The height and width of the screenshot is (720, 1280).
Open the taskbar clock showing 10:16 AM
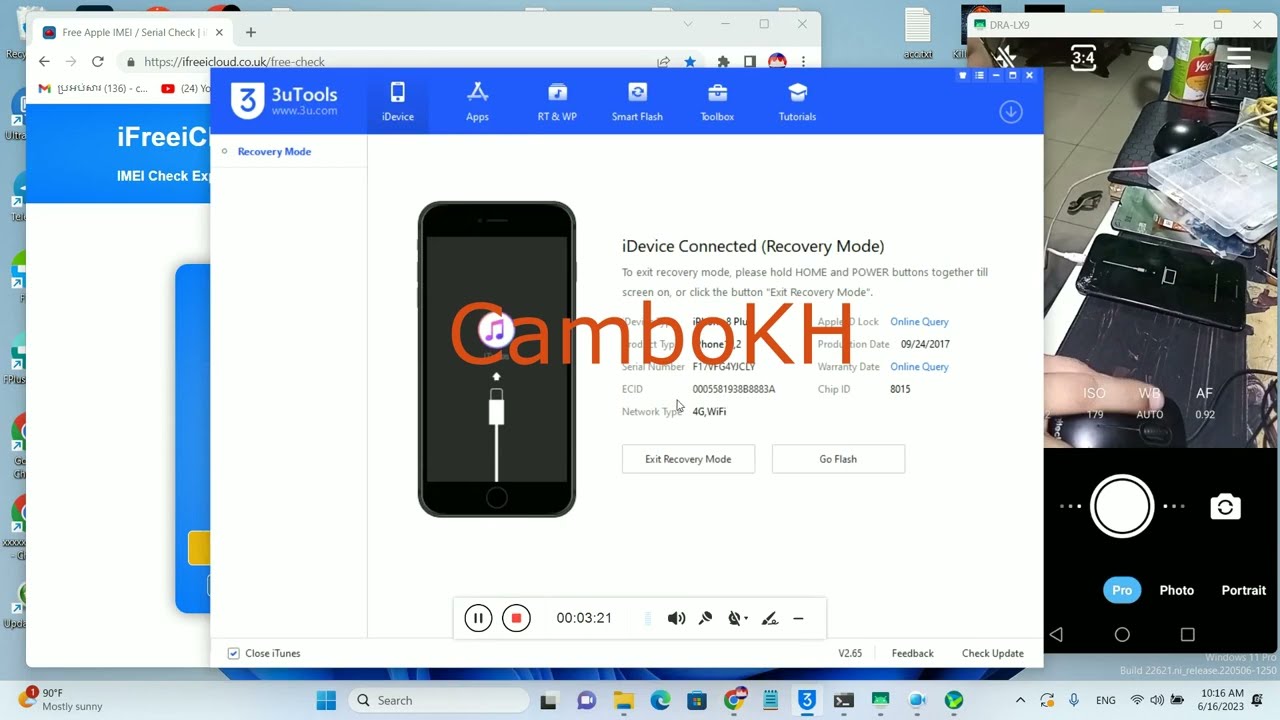(1223, 700)
